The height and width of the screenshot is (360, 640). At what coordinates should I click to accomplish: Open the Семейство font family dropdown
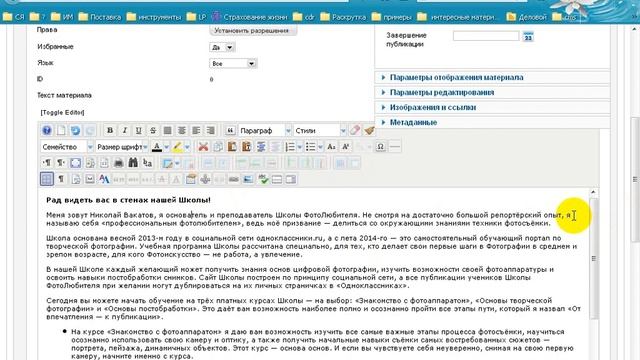(x=67, y=147)
